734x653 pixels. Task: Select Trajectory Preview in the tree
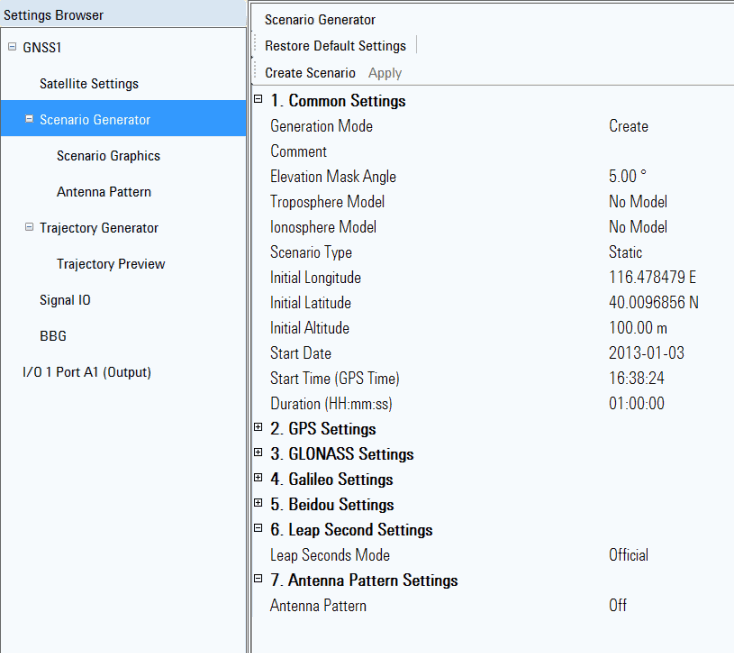pyautogui.click(x=111, y=264)
